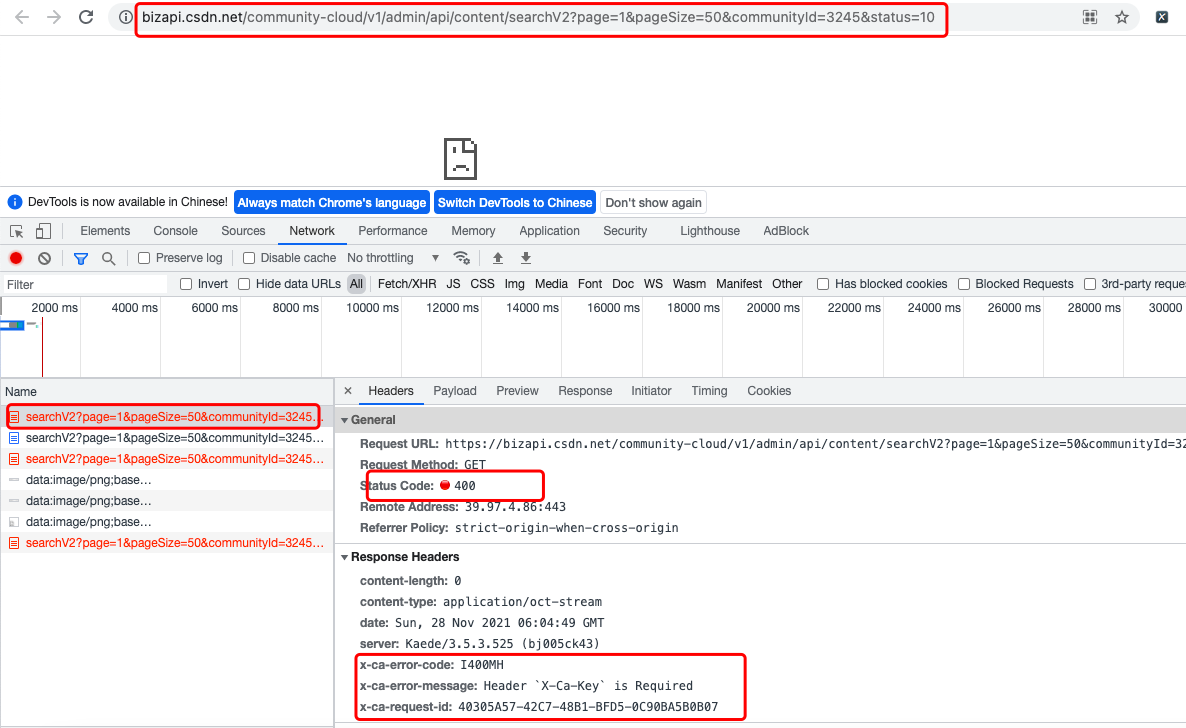Screen dimensions: 1186x728
Task: Open the Payload tab of the request
Action: click(x=455, y=390)
